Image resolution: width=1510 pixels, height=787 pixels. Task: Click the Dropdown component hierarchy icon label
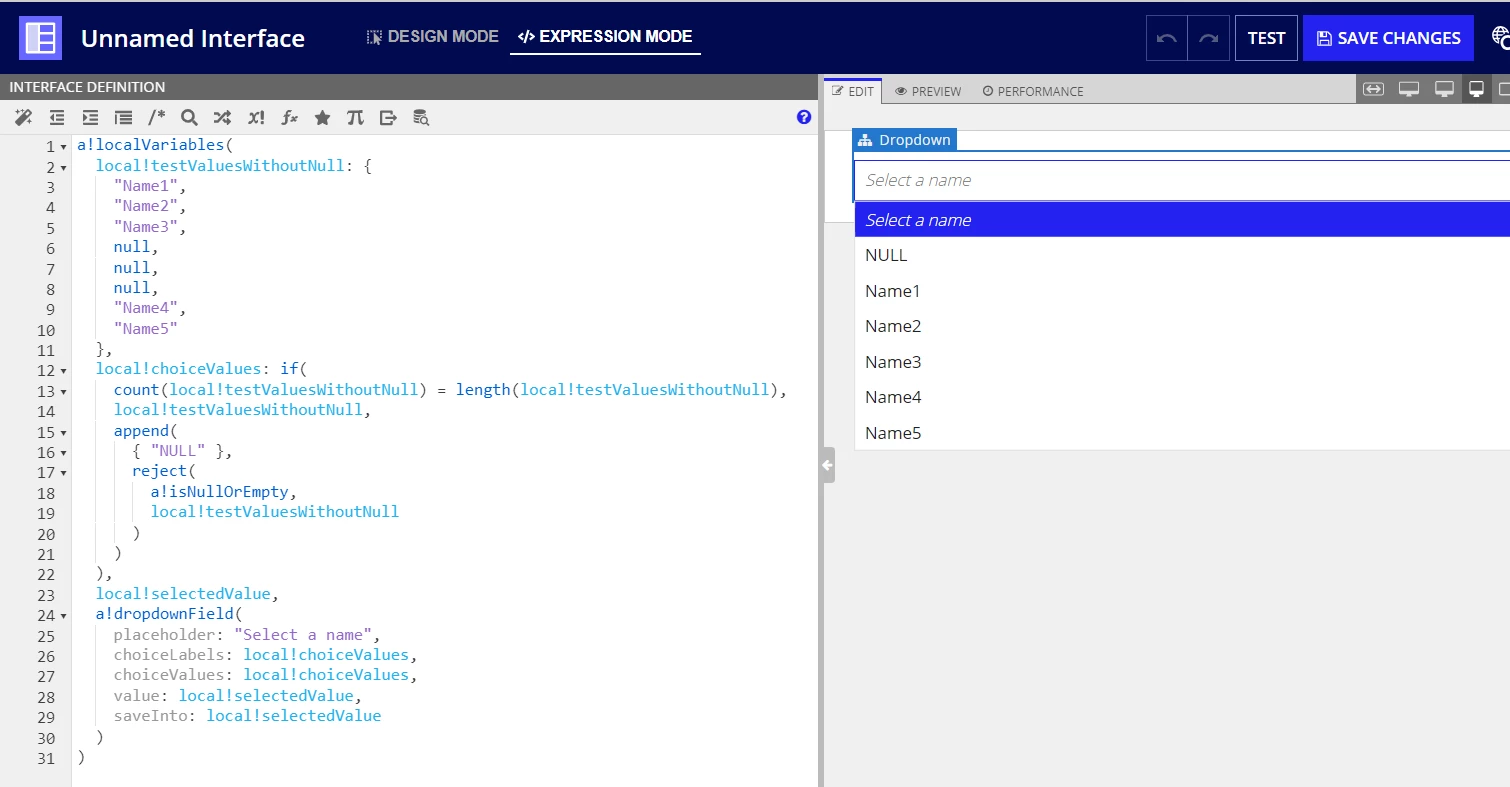pyautogui.click(x=904, y=140)
